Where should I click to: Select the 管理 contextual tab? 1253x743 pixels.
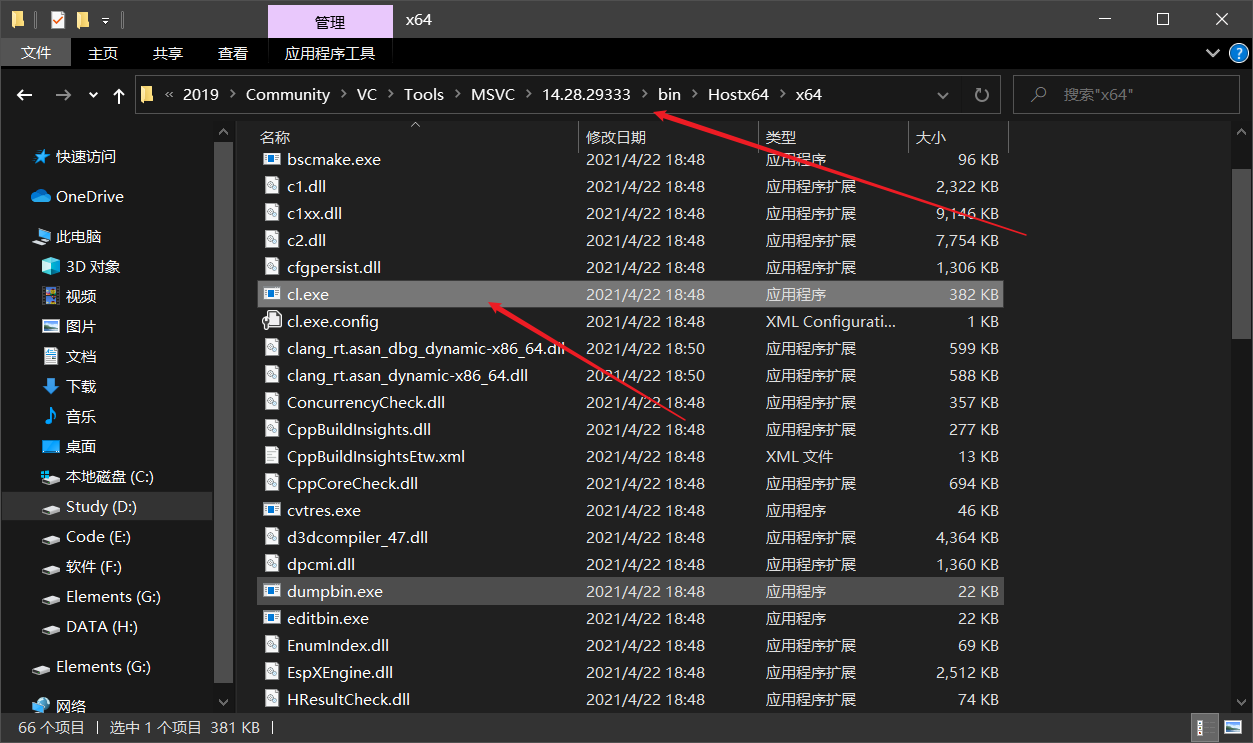330,22
